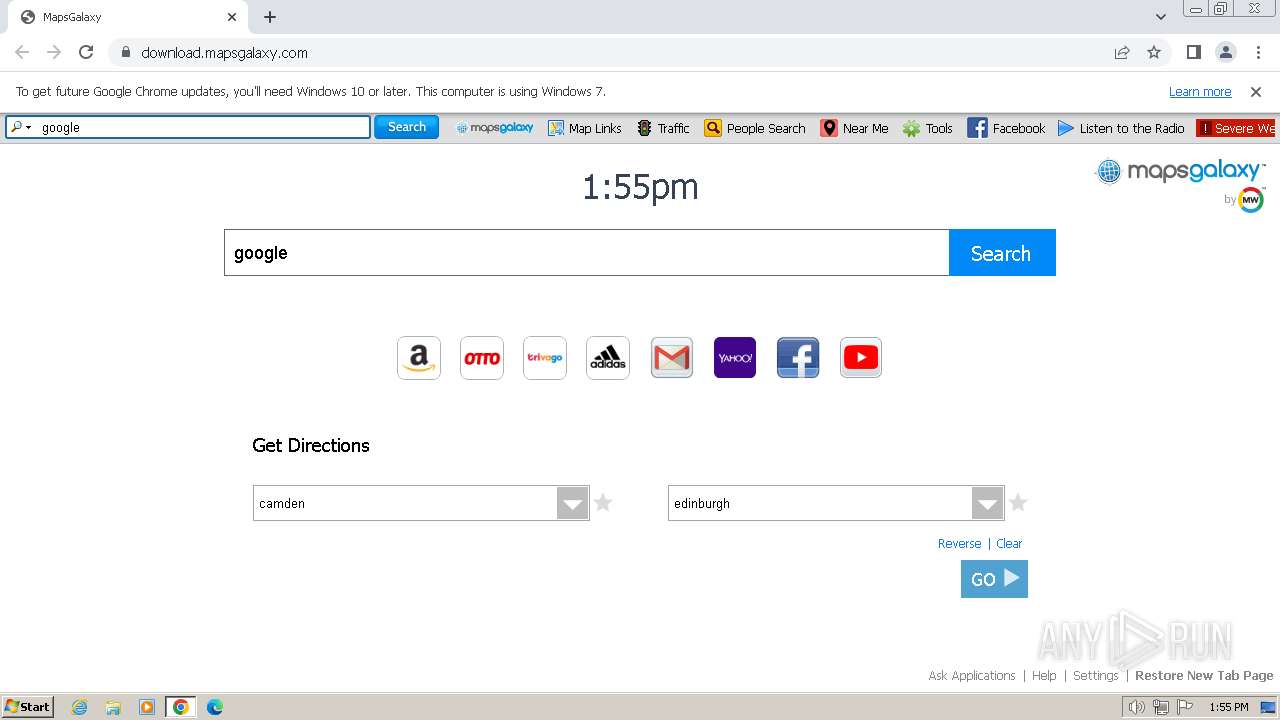The image size is (1280, 720).
Task: Open the toolbar search magnifier dropdown
Action: 21,127
